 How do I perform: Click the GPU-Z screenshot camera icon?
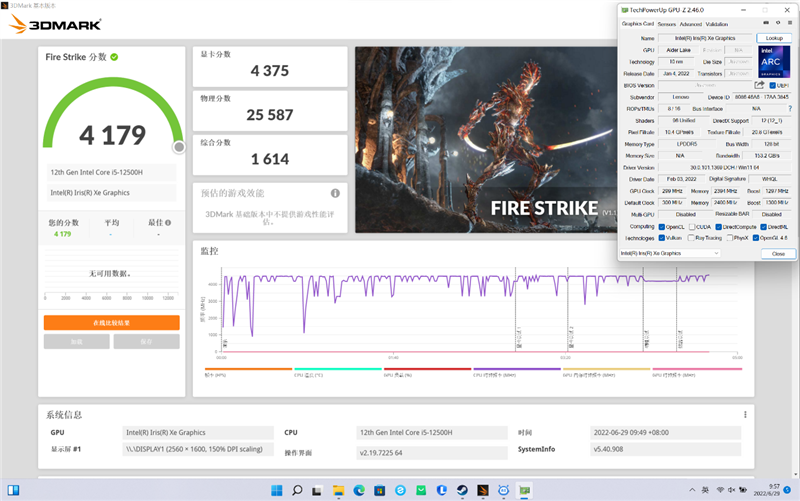[765, 23]
